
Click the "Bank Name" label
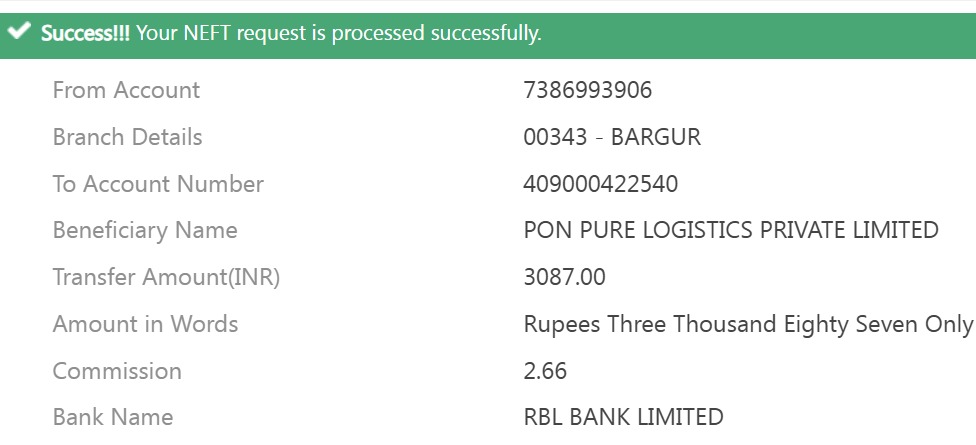(x=113, y=417)
